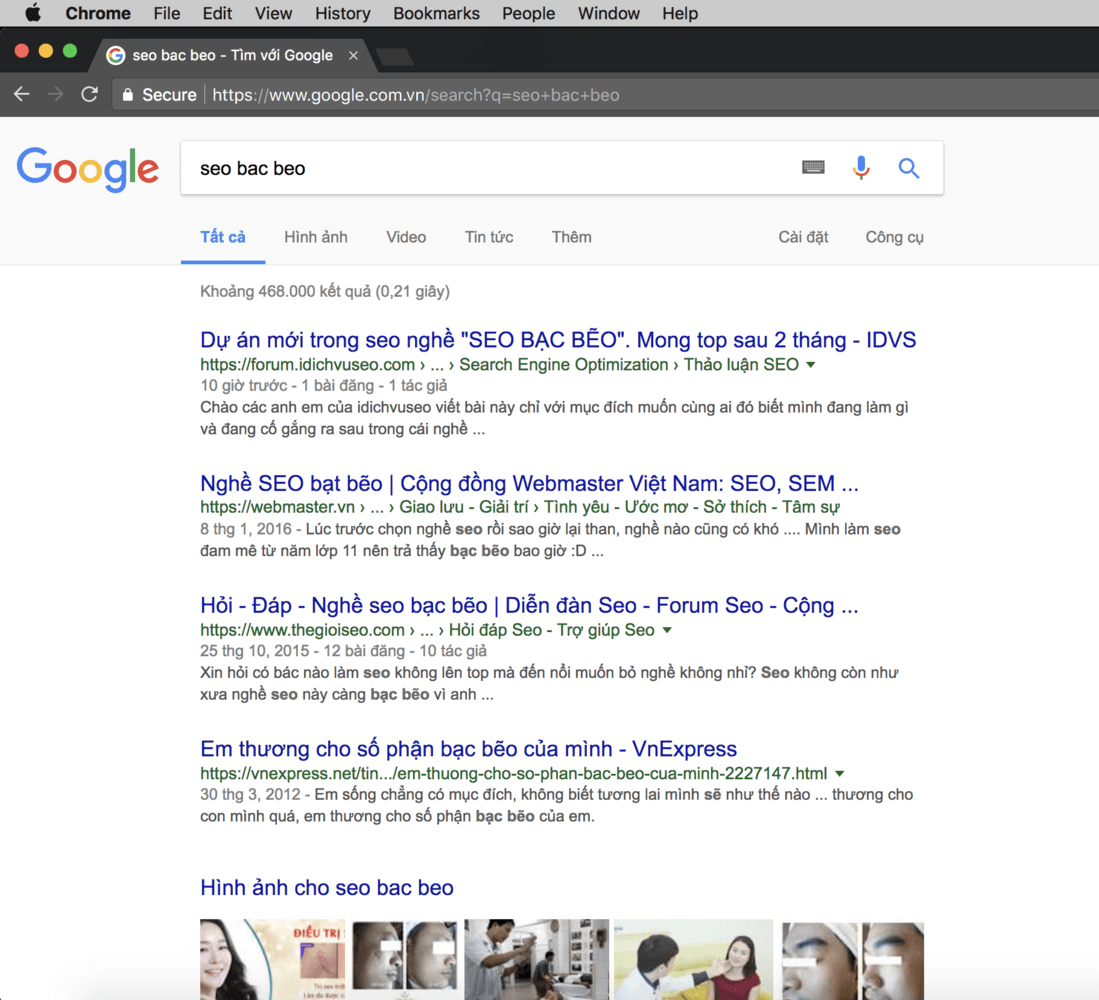Open the View menu
The height and width of the screenshot is (1000, 1099).
pyautogui.click(x=273, y=13)
